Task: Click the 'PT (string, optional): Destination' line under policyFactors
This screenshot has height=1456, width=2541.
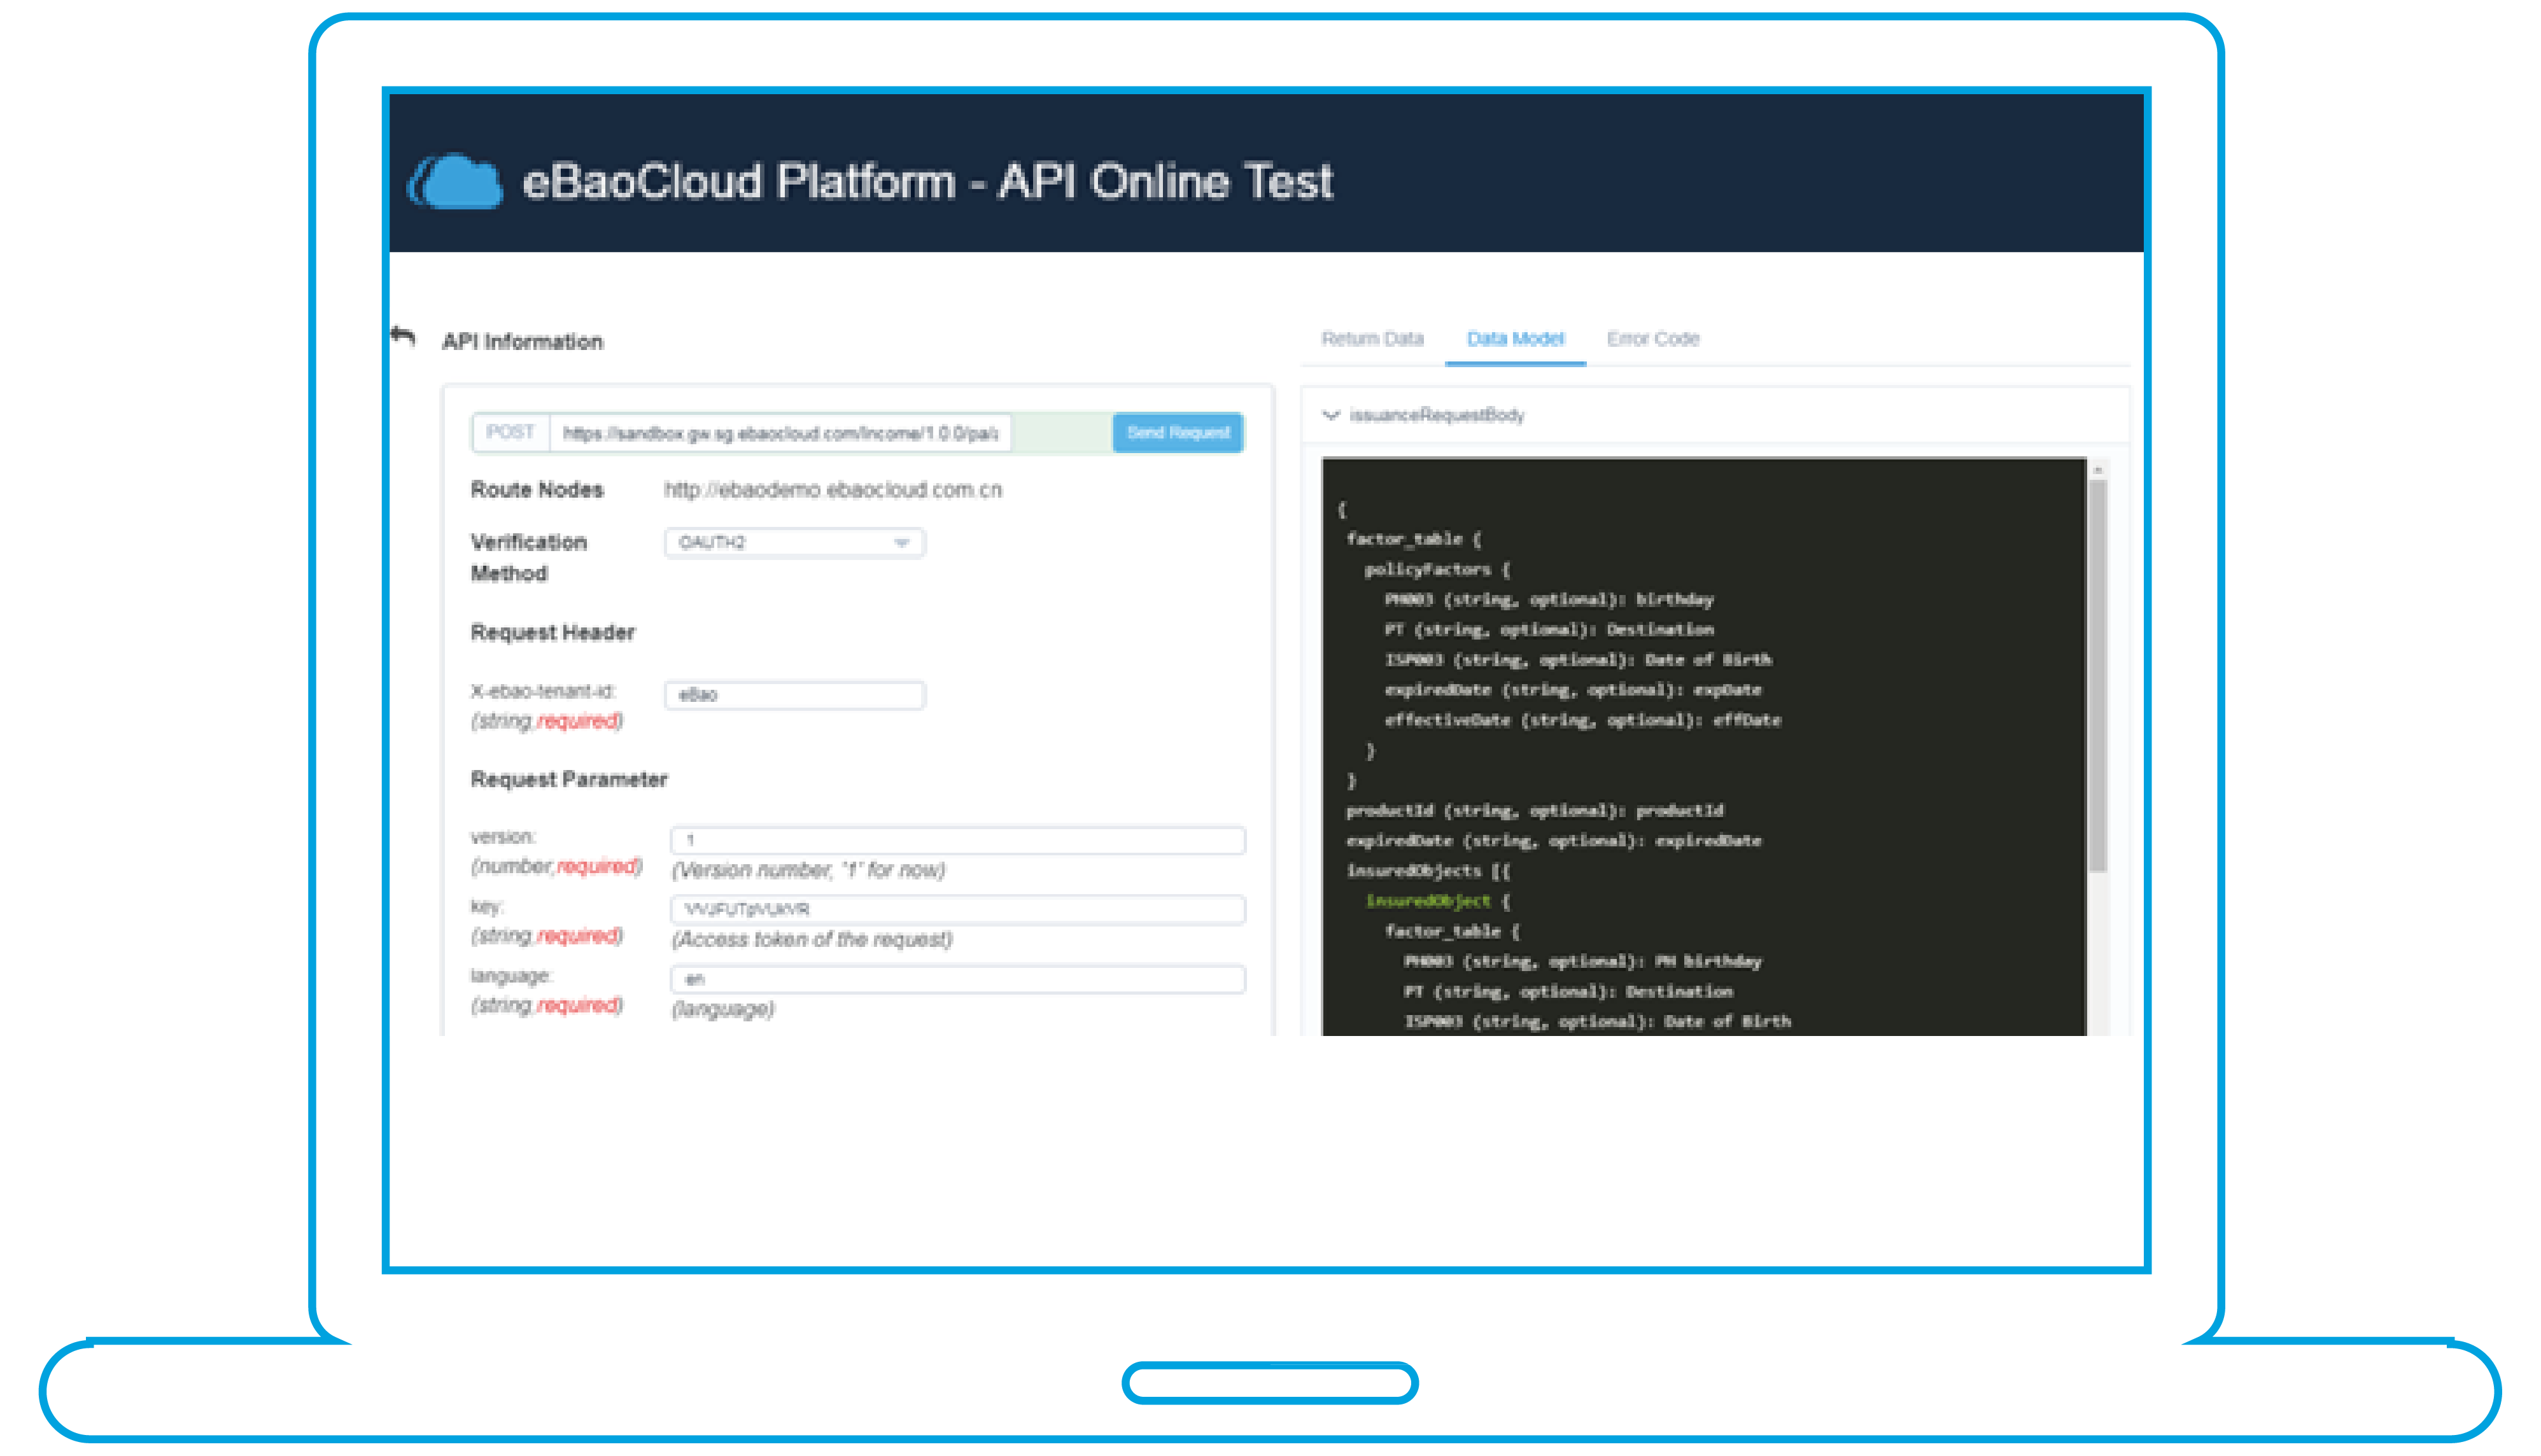Action: [x=1548, y=630]
